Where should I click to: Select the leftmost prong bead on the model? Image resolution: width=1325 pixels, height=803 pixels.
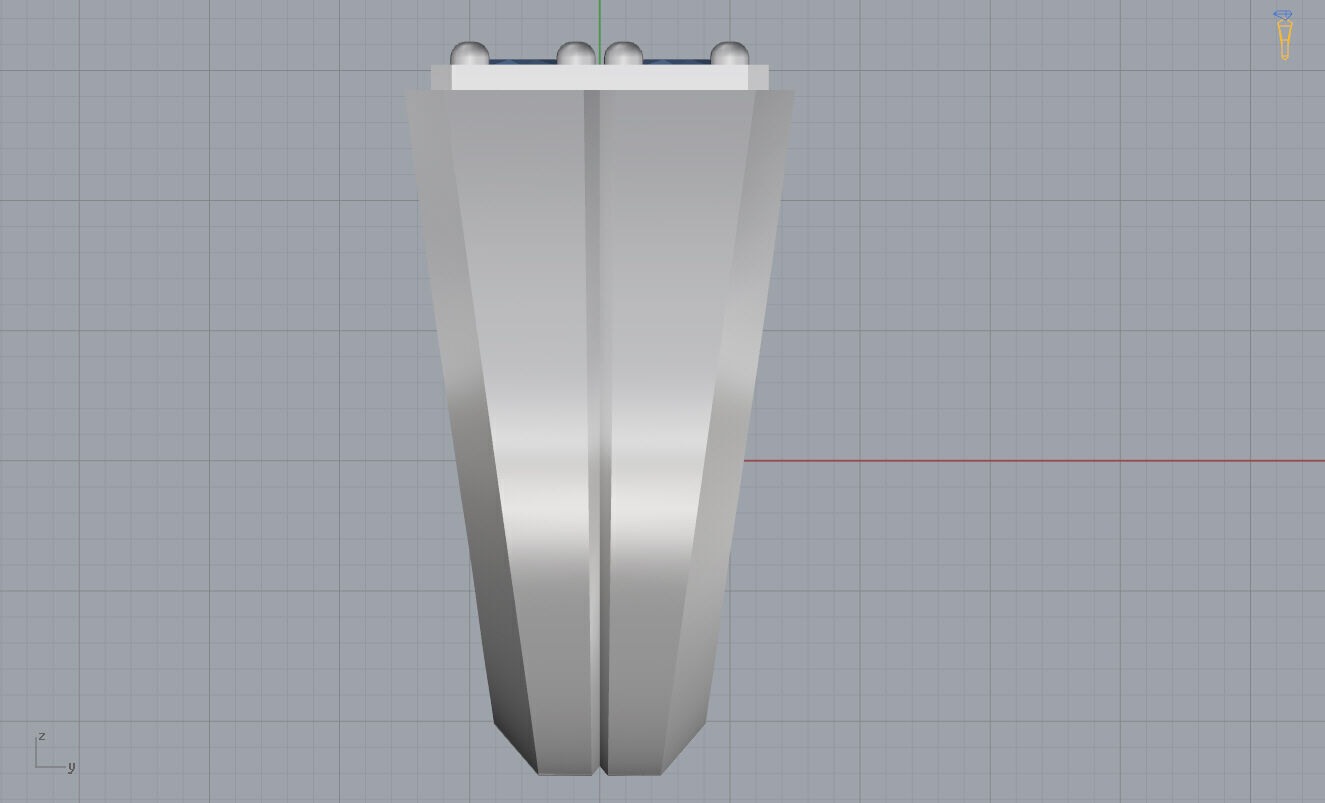coord(469,54)
